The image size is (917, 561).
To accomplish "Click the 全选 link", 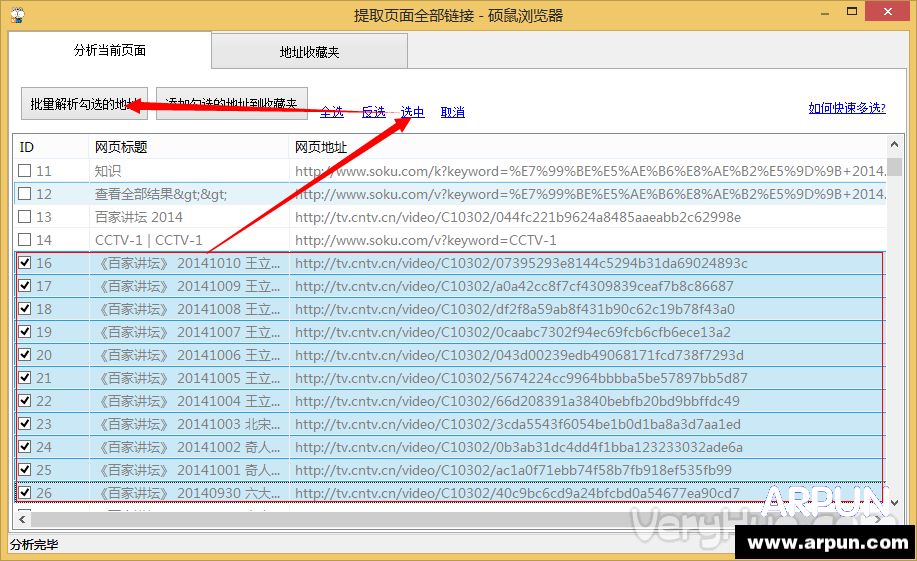I will (332, 112).
